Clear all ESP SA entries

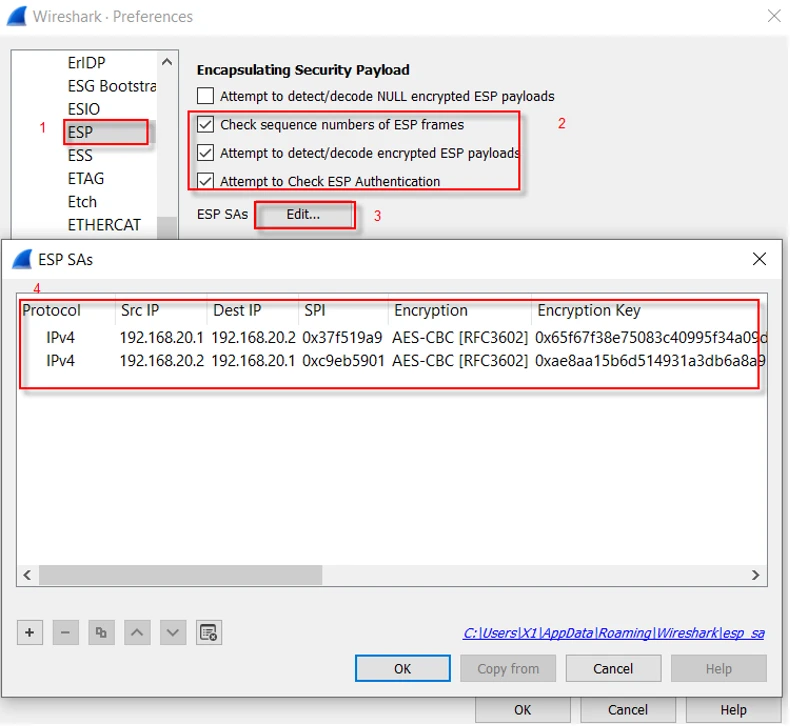point(208,632)
